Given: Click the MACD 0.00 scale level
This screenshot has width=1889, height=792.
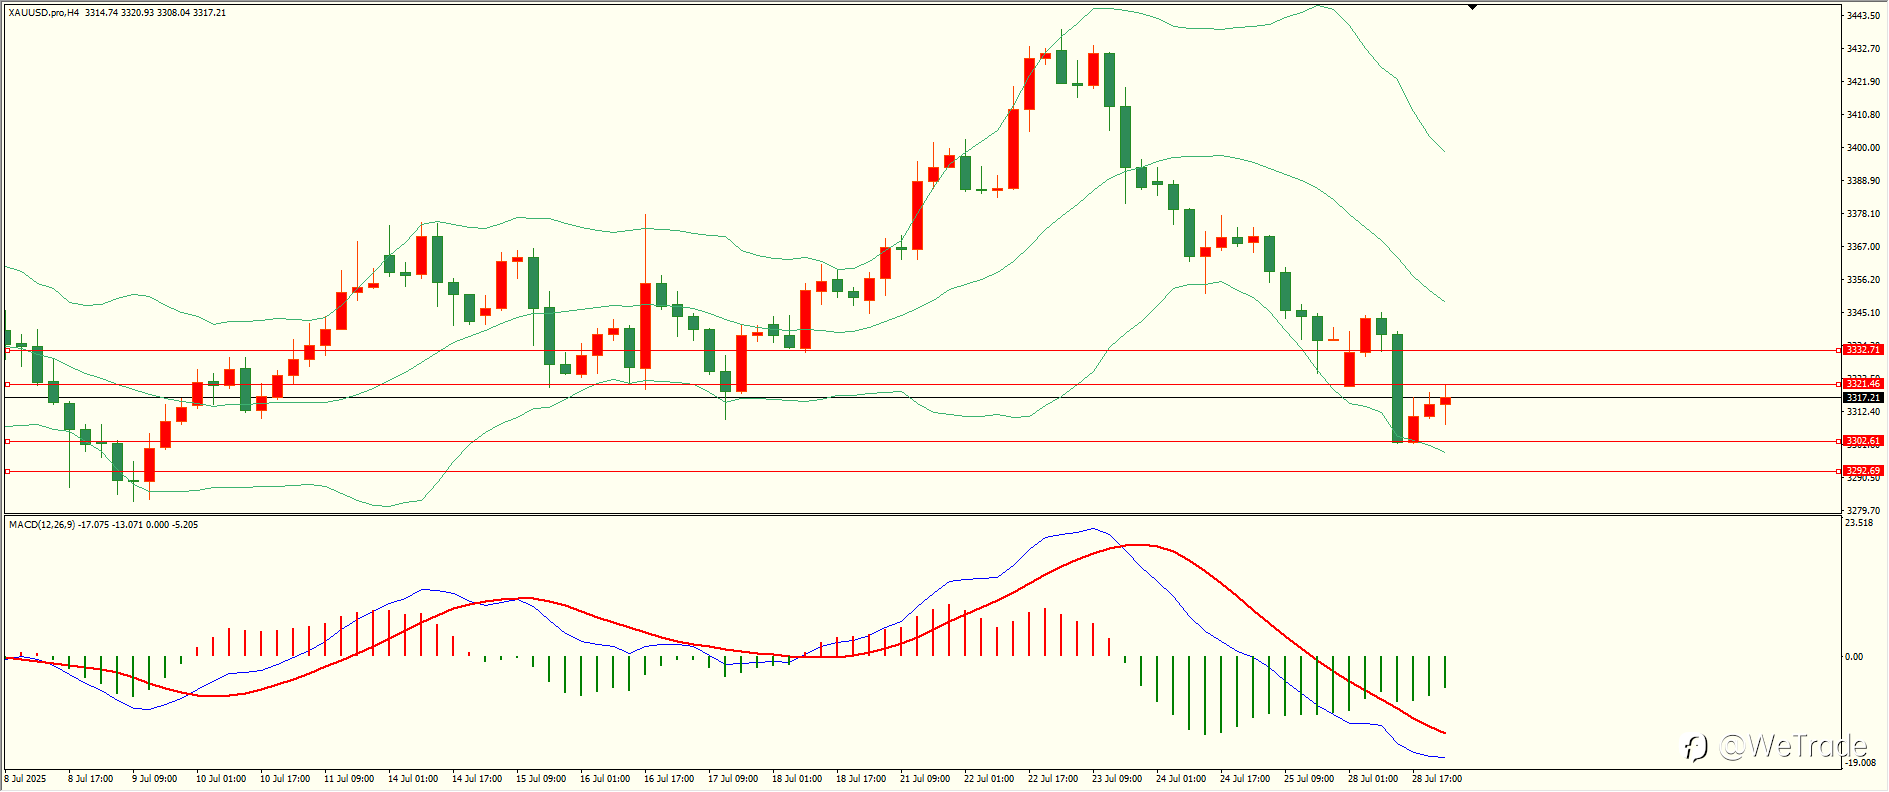Looking at the screenshot, I should pos(1854,657).
